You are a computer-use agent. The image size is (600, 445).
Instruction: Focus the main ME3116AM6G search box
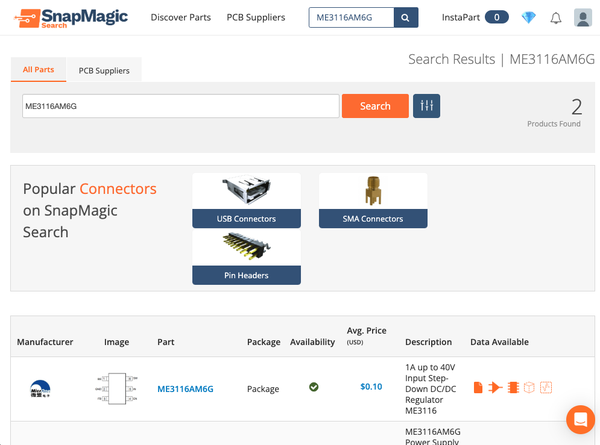click(x=181, y=106)
